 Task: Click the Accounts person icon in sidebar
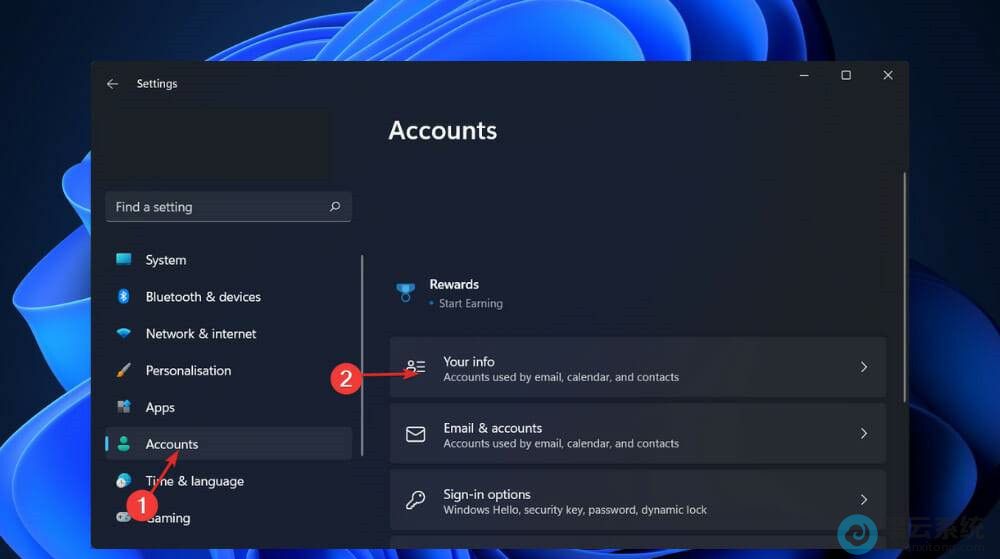tap(124, 444)
